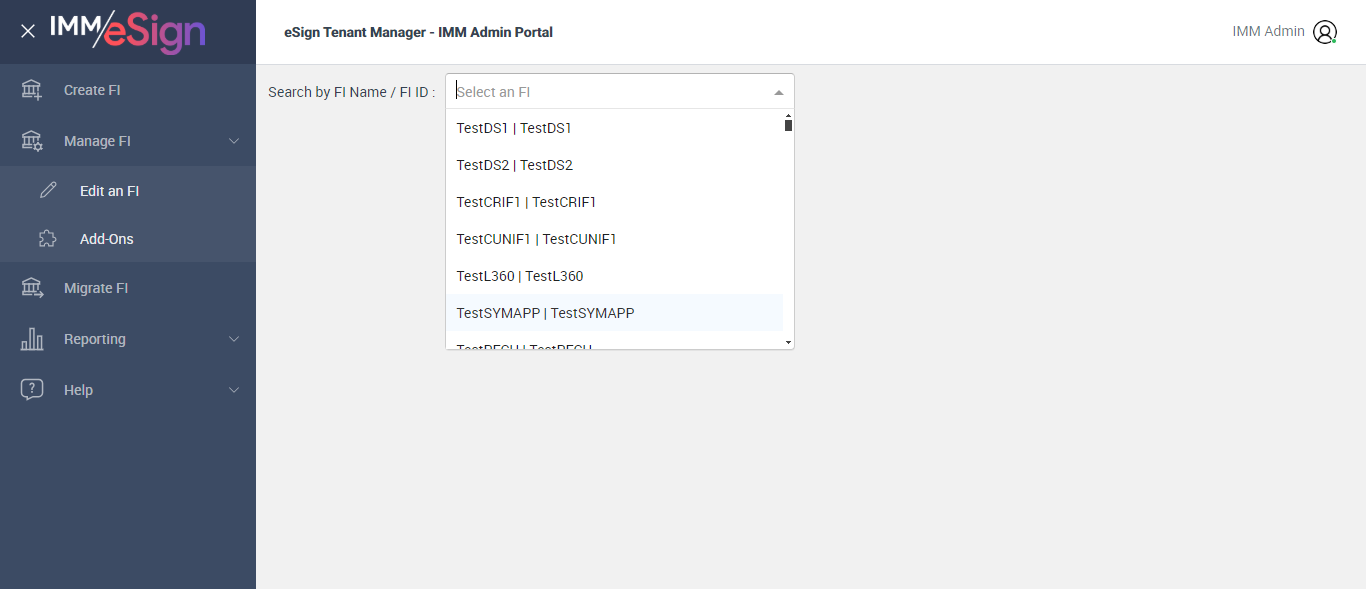Click the Migrate FI bank arrow icon
The image size is (1366, 589).
(x=32, y=288)
